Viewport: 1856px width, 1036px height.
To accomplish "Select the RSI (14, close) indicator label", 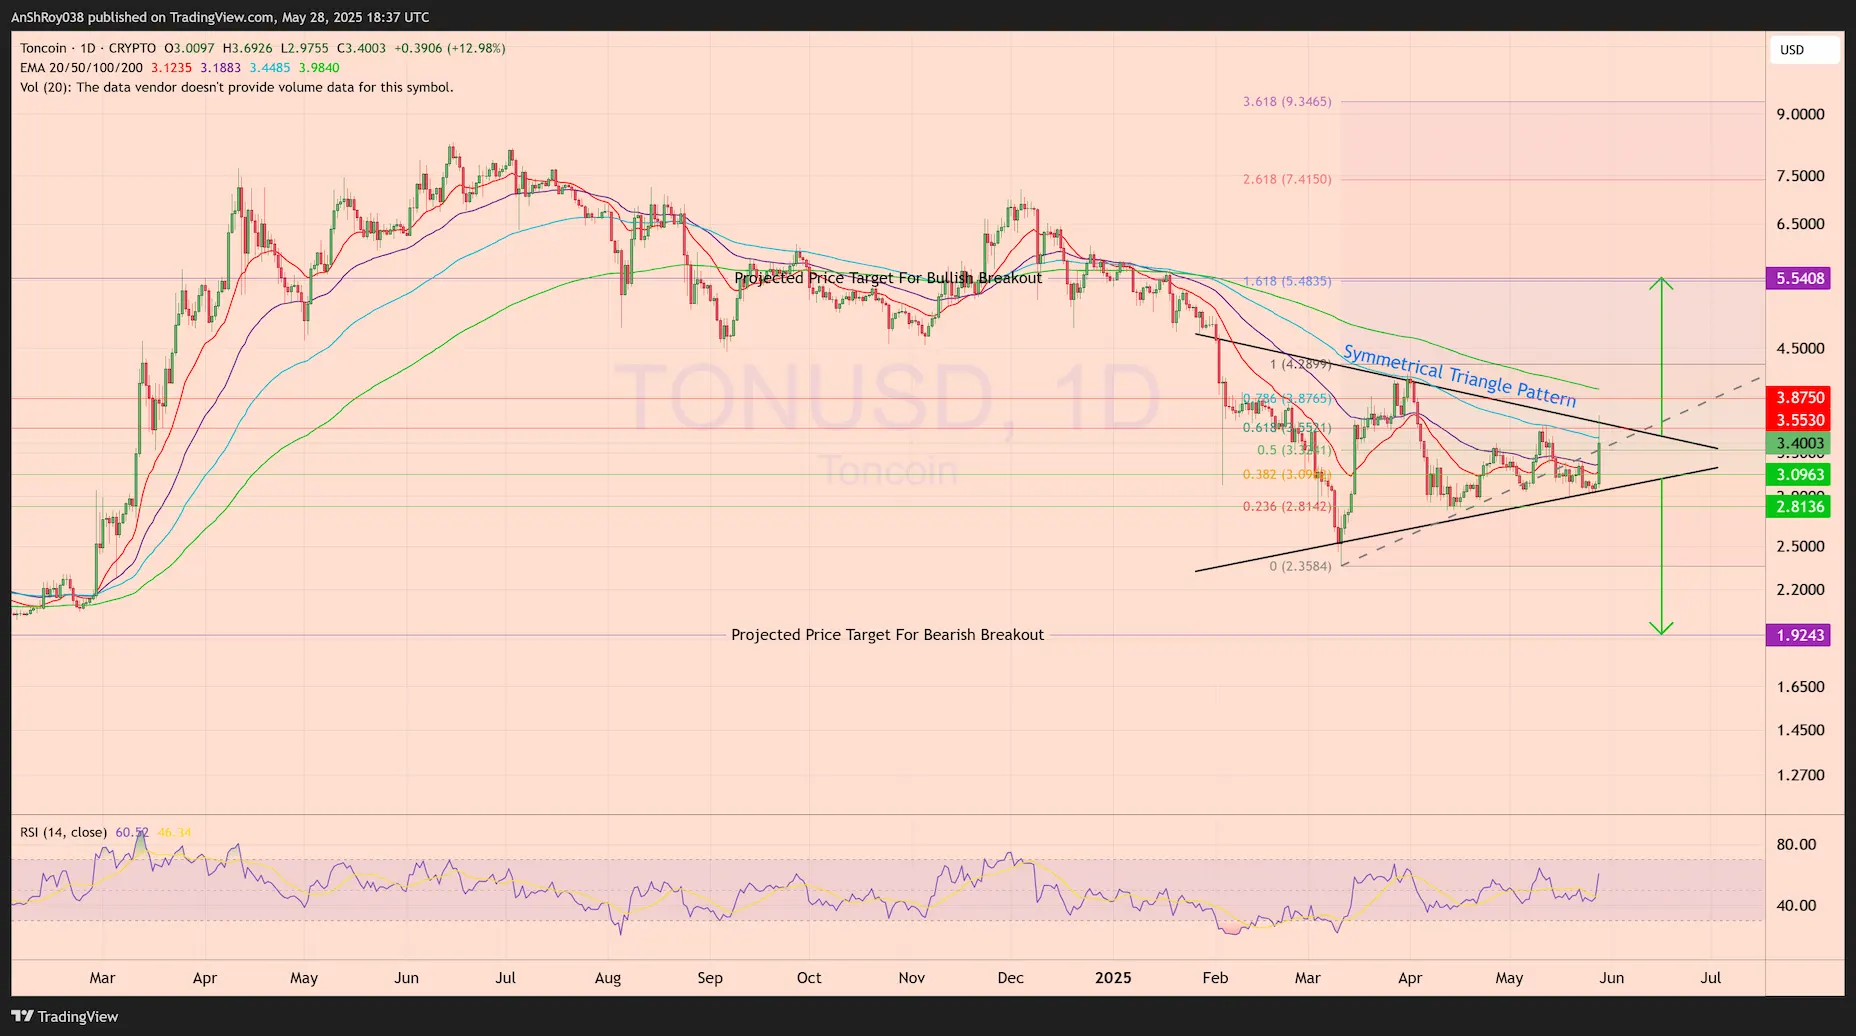I will coord(63,831).
